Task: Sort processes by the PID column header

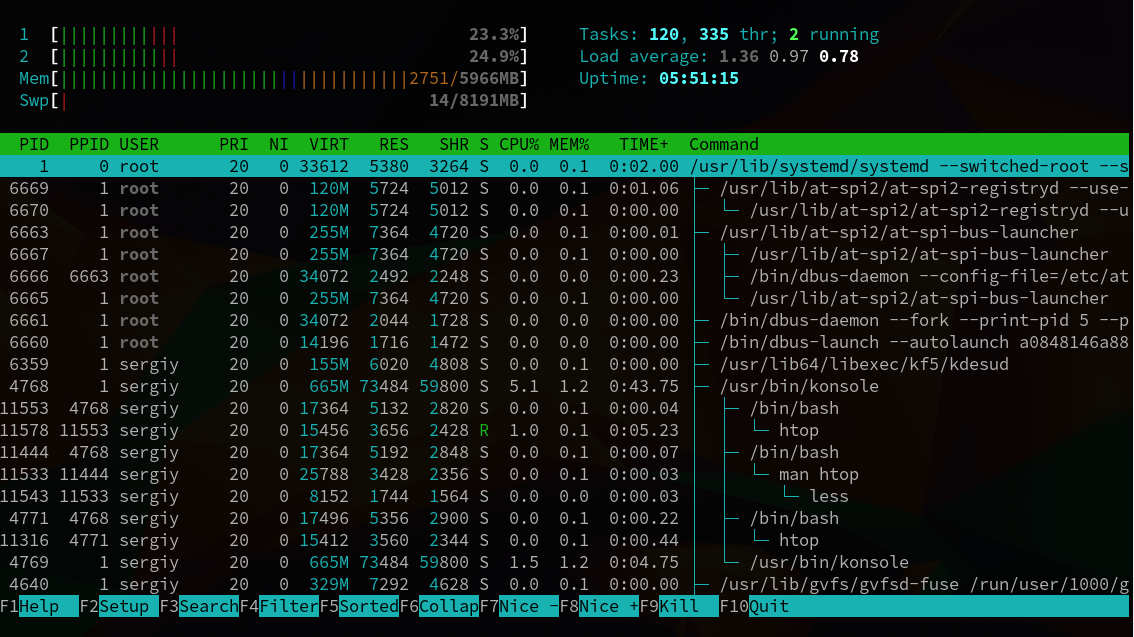Action: (34, 144)
